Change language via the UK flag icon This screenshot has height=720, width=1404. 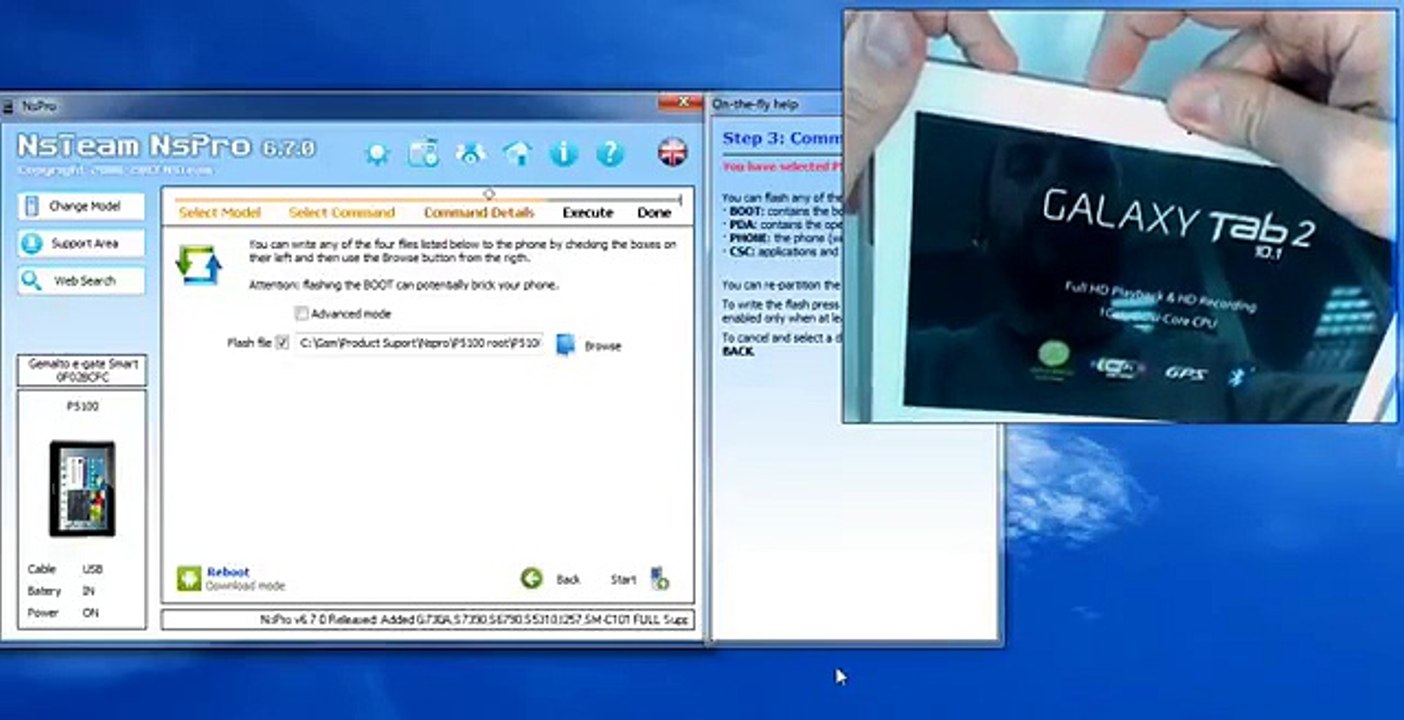(x=672, y=152)
